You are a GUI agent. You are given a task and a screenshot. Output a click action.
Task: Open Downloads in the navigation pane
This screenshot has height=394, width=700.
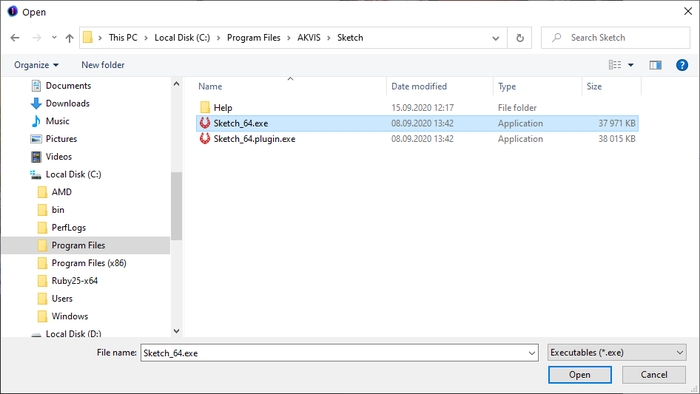pos(67,104)
